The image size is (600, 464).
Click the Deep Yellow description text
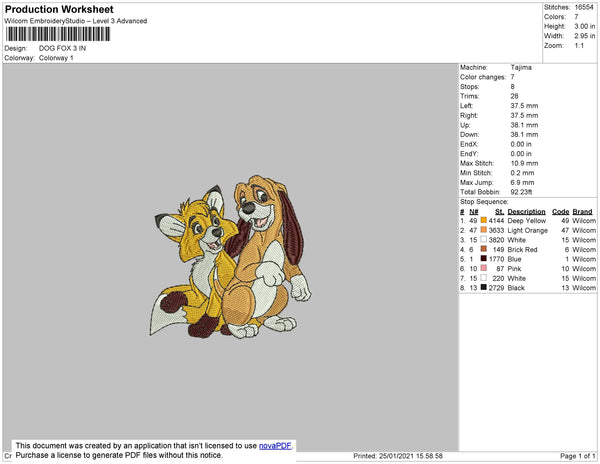click(527, 221)
